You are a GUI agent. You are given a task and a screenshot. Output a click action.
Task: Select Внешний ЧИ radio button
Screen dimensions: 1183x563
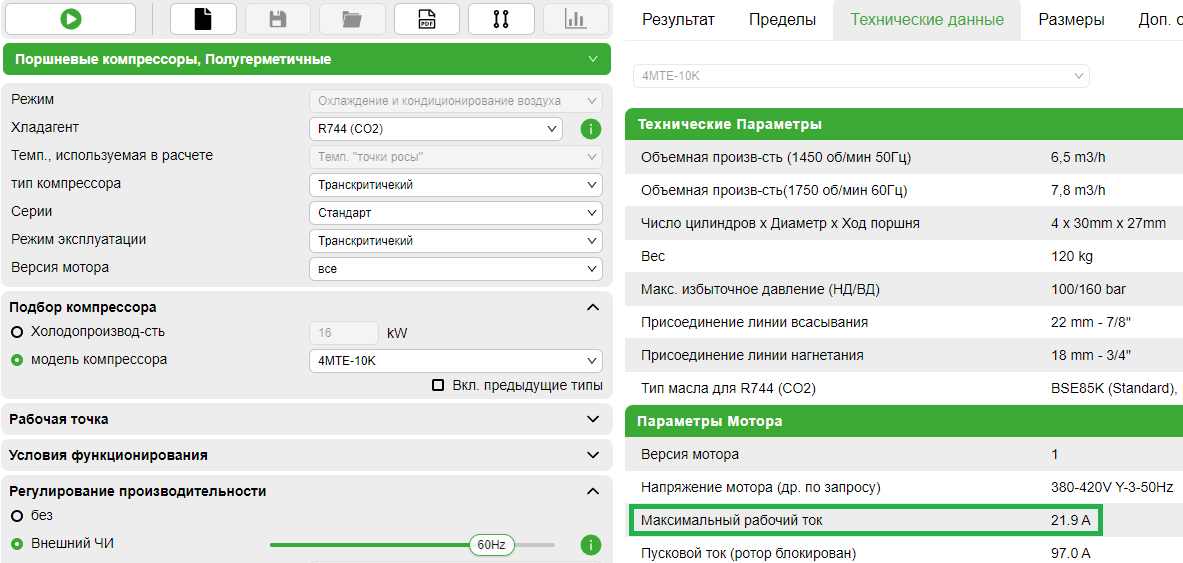tap(17, 543)
